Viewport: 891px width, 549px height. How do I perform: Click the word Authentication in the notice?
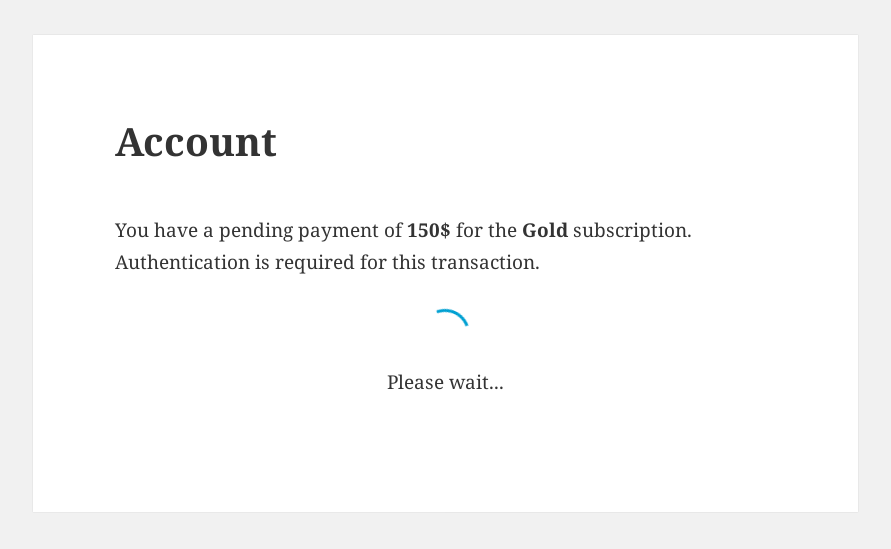pyautogui.click(x=182, y=263)
